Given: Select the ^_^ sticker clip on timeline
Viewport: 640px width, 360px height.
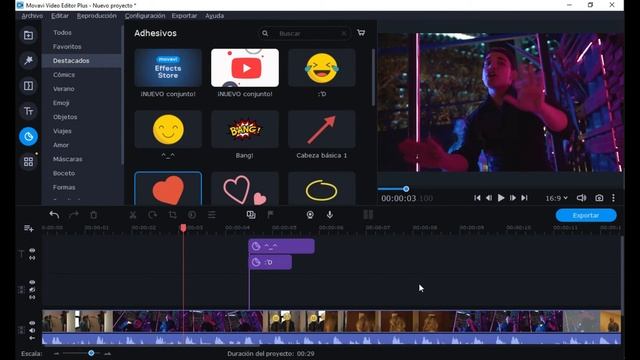Looking at the screenshot, I should [x=282, y=246].
